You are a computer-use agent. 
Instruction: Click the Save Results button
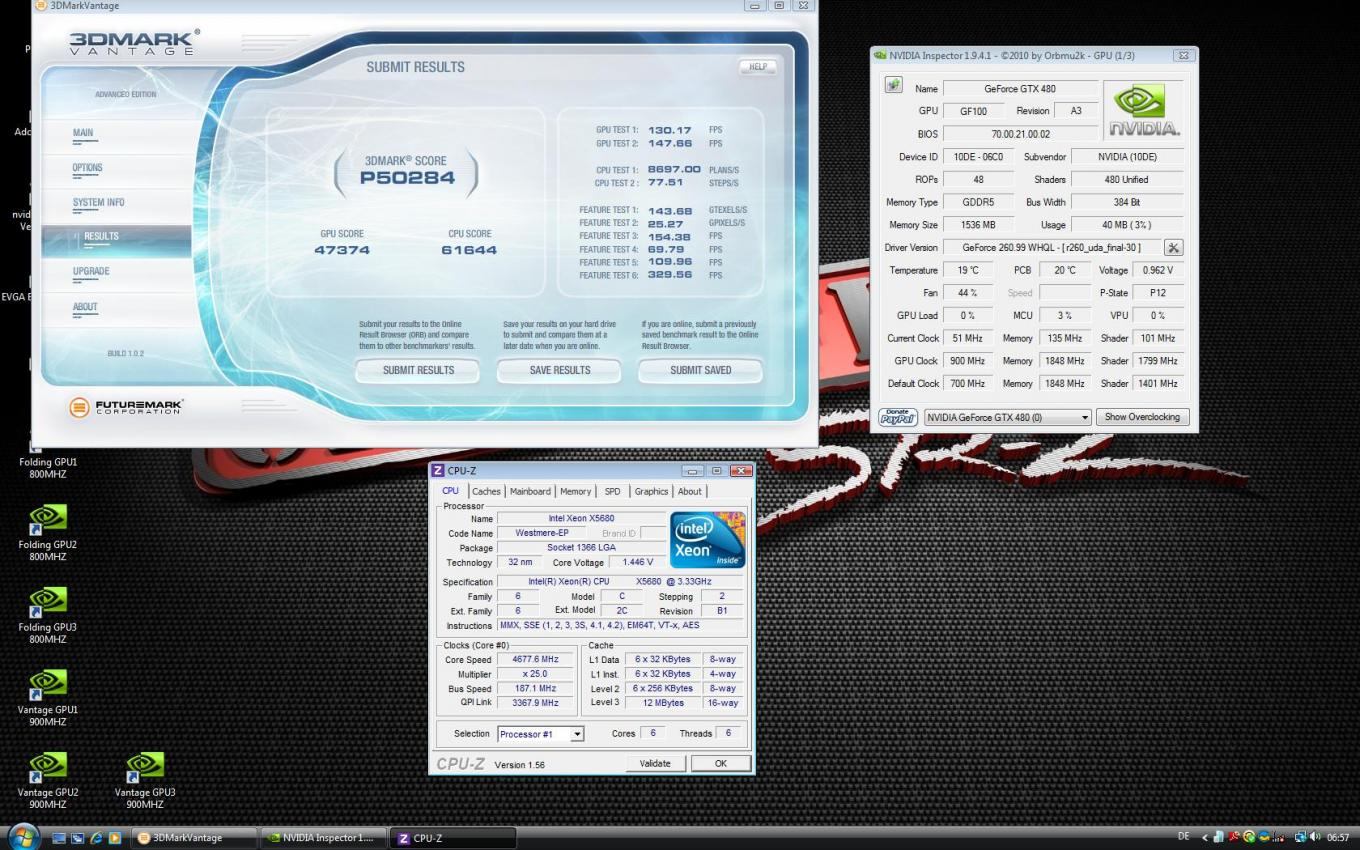pyautogui.click(x=559, y=370)
